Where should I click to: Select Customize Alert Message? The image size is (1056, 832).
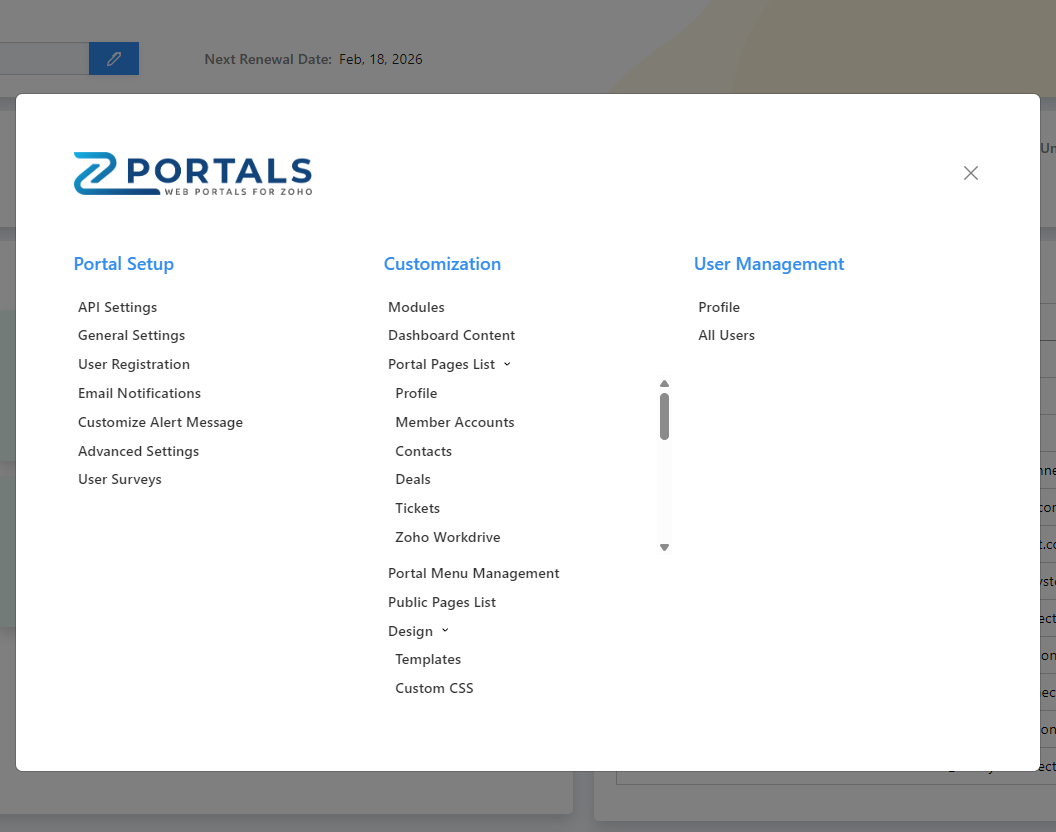point(160,422)
